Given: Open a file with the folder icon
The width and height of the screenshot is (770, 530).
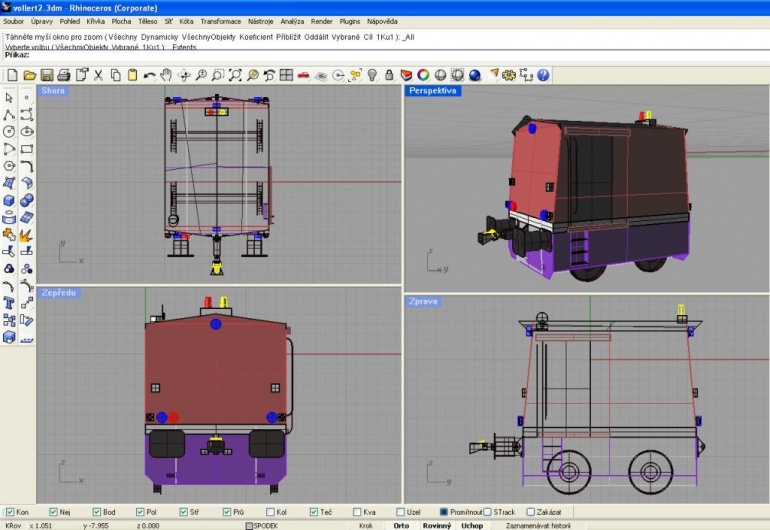Looking at the screenshot, I should [x=29, y=75].
